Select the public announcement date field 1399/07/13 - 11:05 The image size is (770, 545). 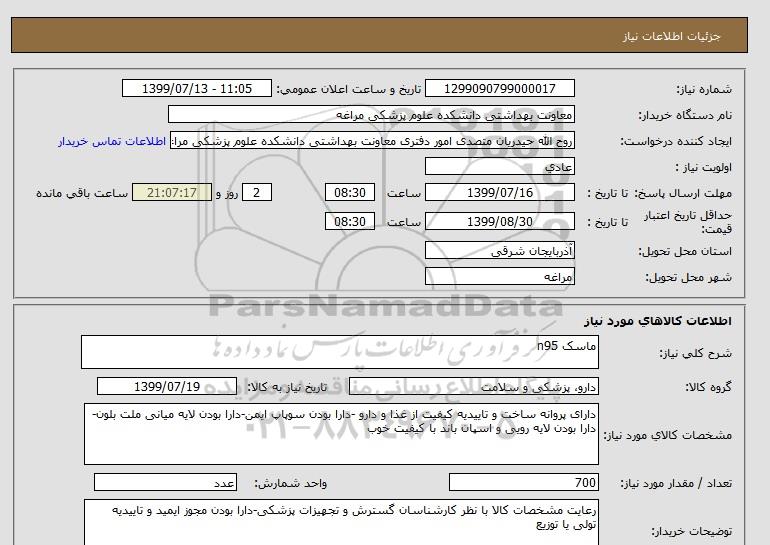tap(196, 88)
